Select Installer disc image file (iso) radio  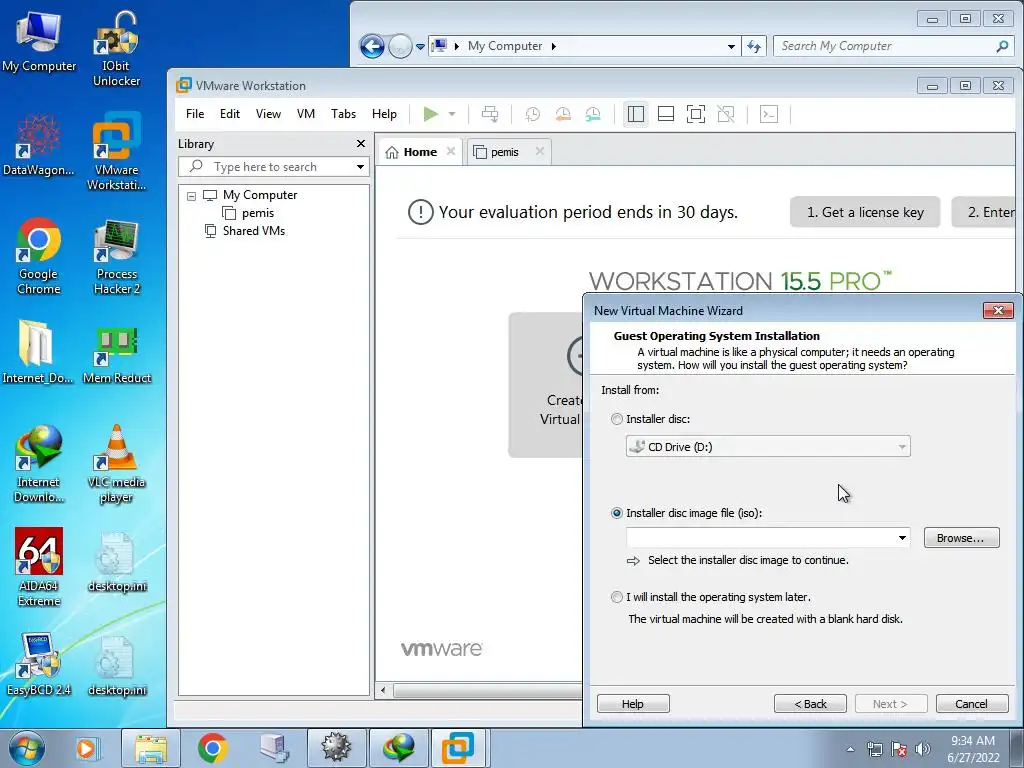coord(616,513)
